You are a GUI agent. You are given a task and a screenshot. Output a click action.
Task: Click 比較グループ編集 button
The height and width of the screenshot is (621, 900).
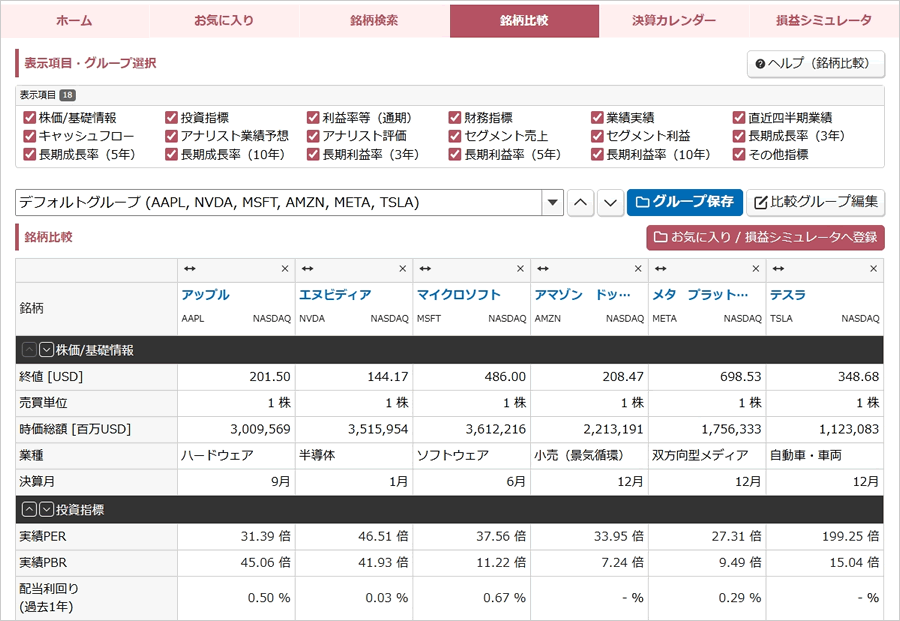click(x=816, y=203)
